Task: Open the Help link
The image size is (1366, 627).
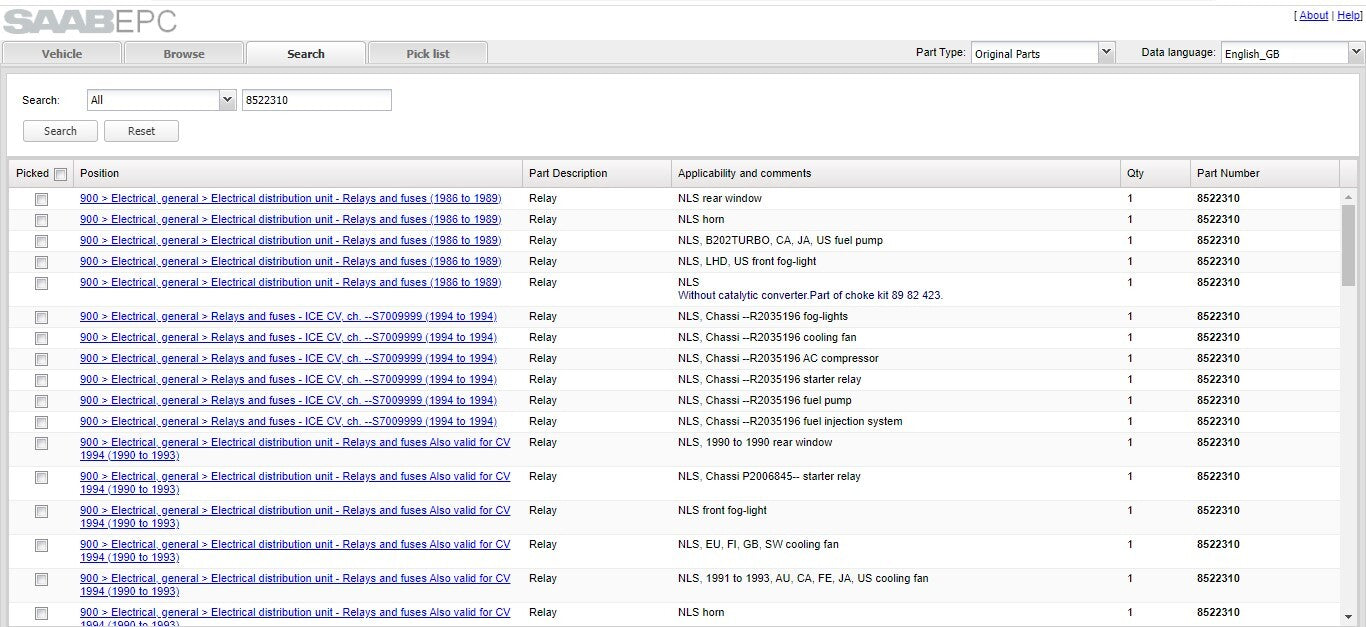Action: coord(1349,15)
